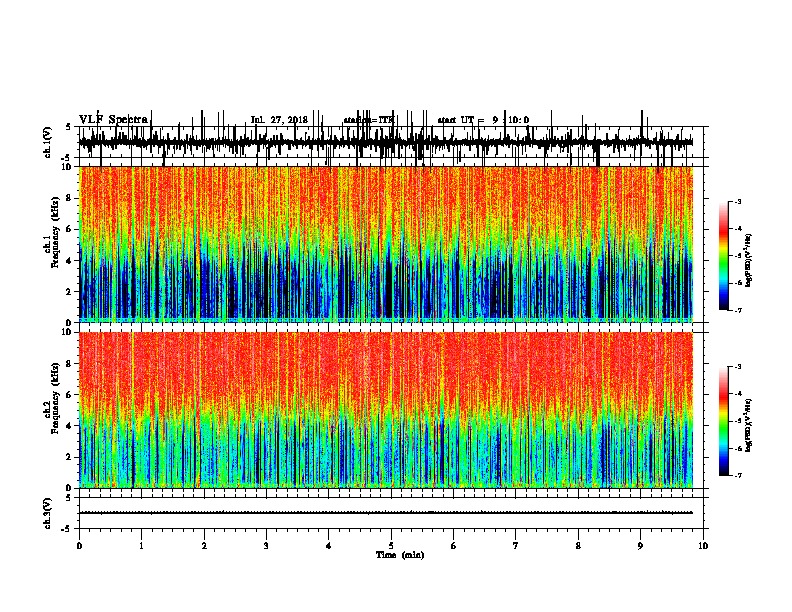Click the time axis tick label "2"
The image size is (792, 612).
(204, 546)
